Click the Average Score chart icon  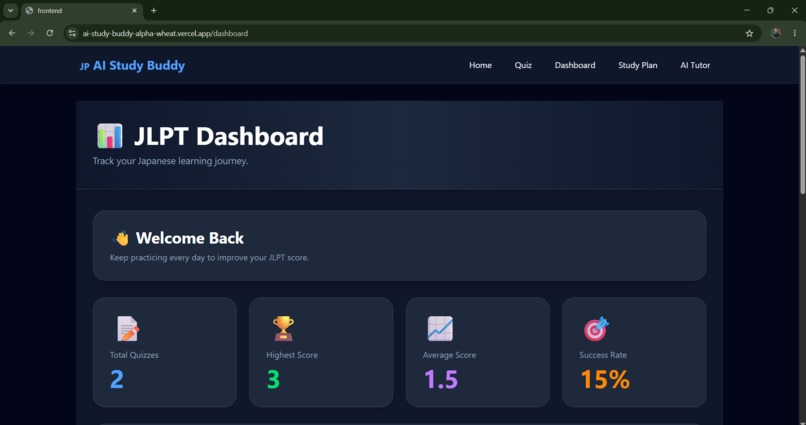click(x=440, y=328)
